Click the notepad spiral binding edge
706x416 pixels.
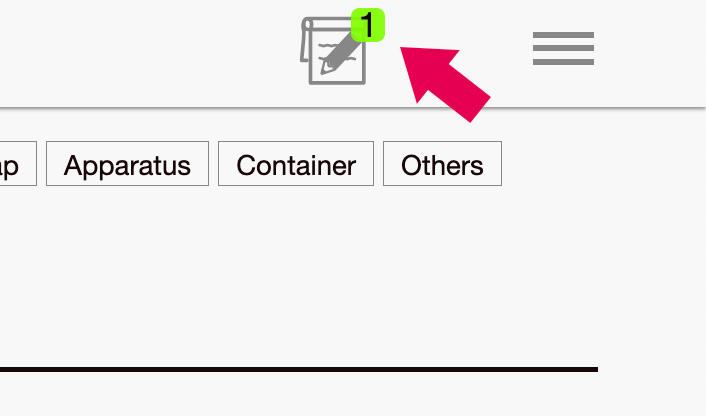click(x=306, y=39)
